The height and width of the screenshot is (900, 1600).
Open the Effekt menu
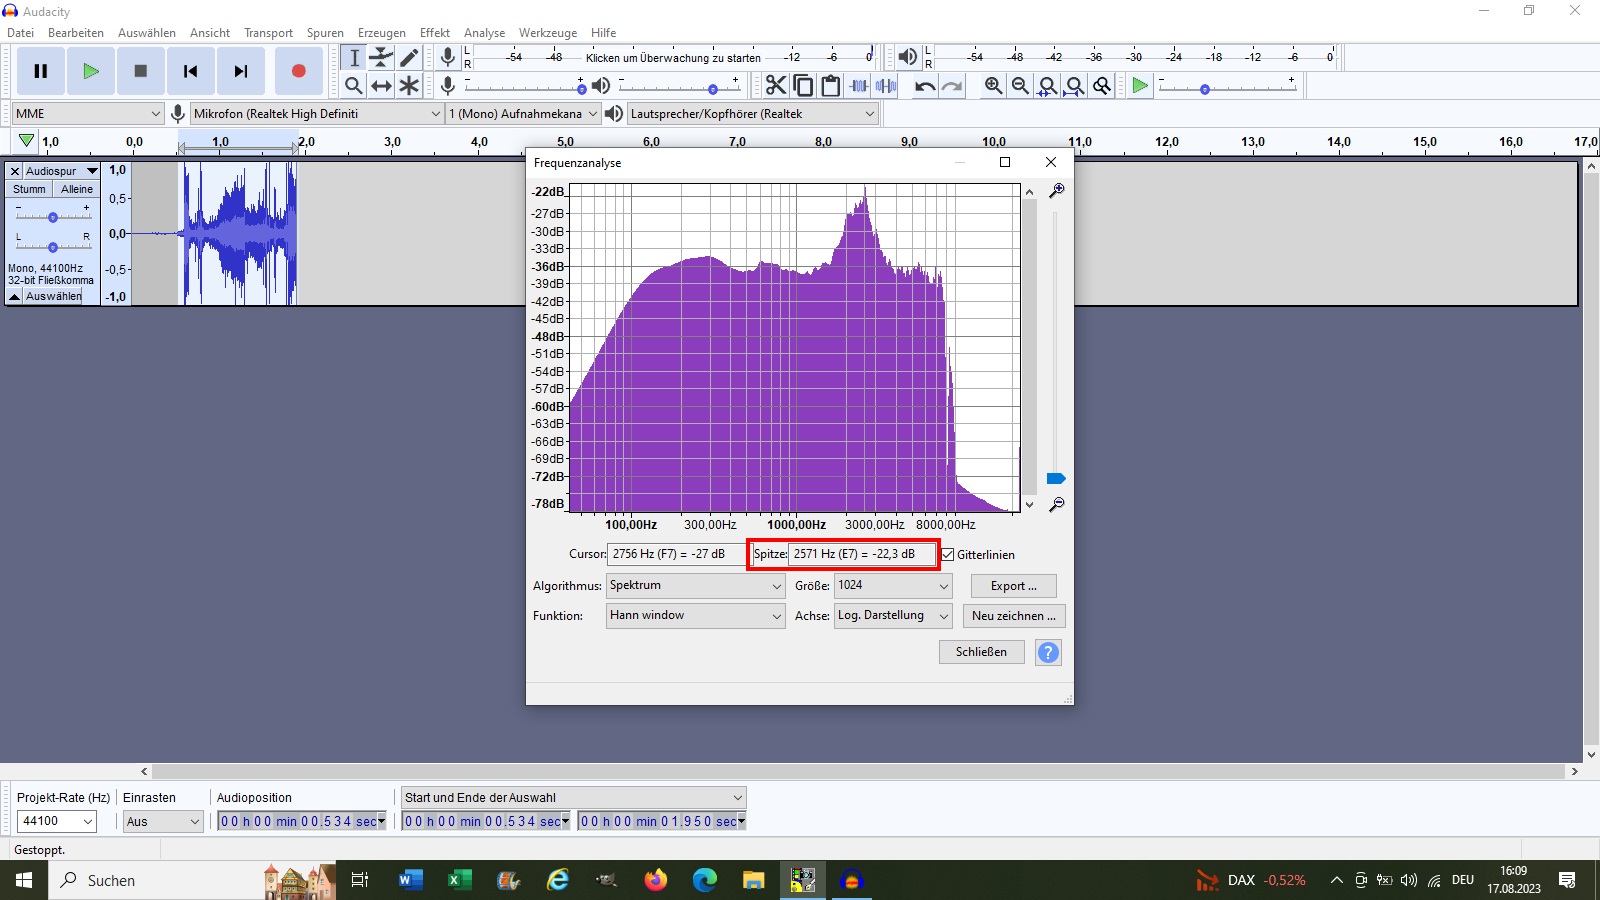click(x=434, y=33)
